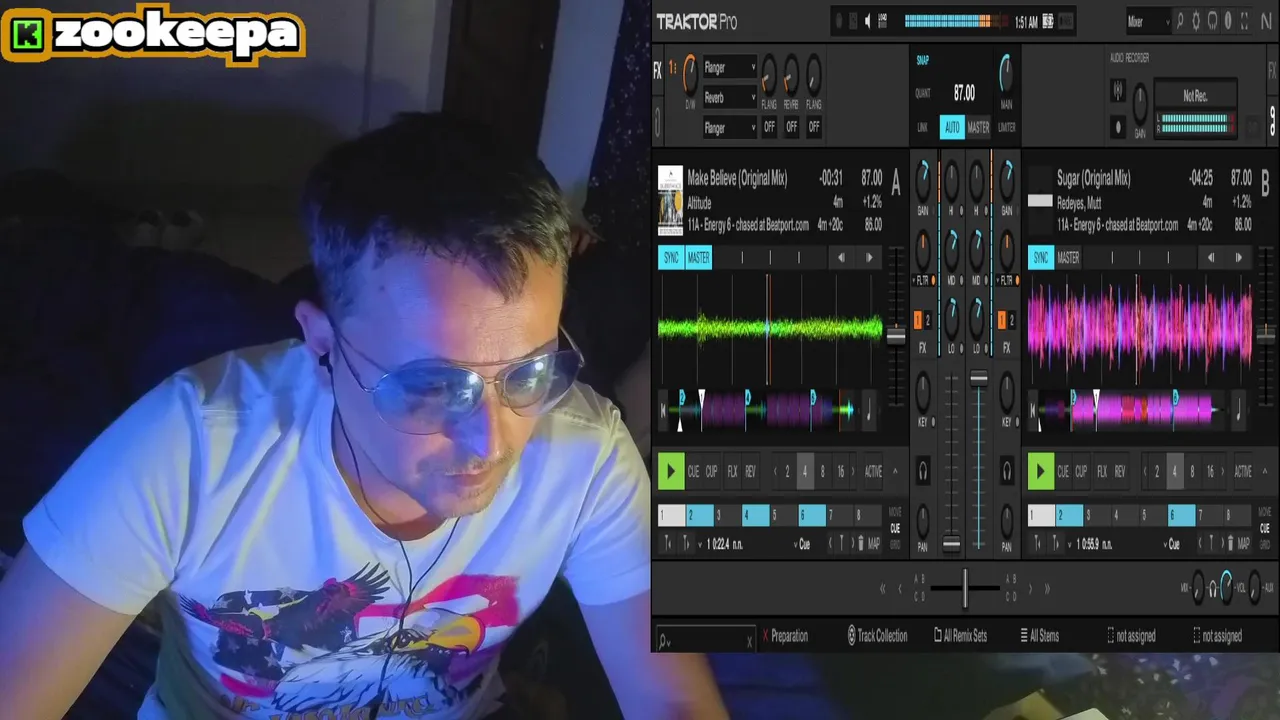Open Track Collection favorite
Image resolution: width=1280 pixels, height=720 pixels.
point(877,636)
